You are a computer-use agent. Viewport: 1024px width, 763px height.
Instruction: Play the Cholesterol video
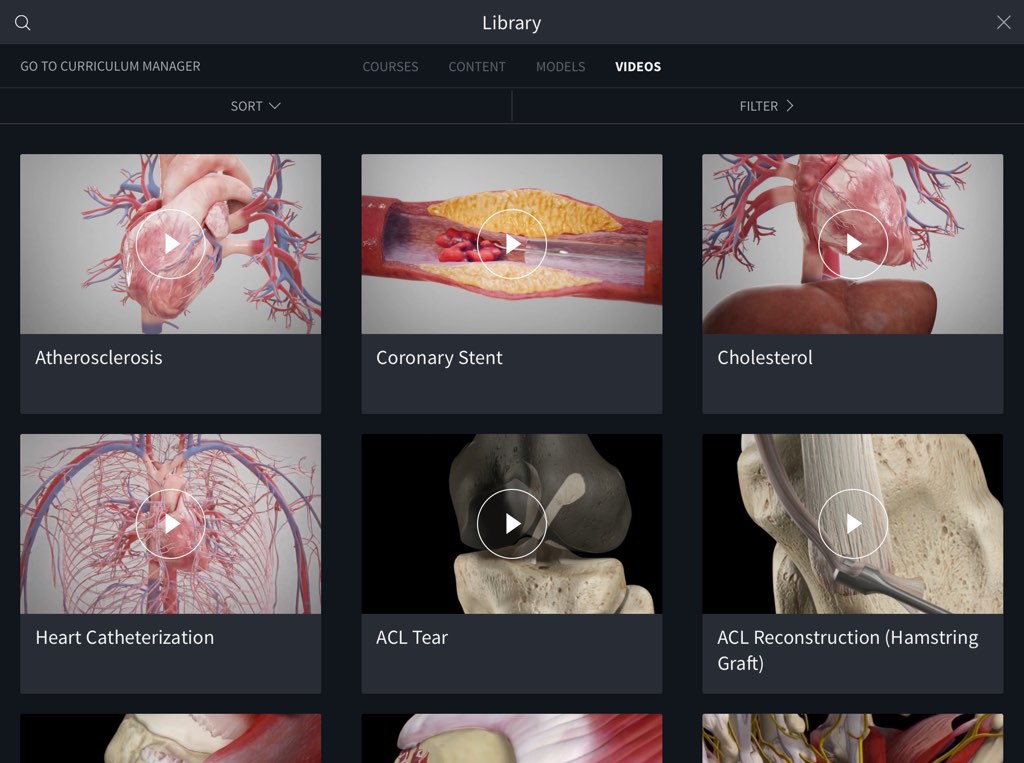click(x=853, y=244)
